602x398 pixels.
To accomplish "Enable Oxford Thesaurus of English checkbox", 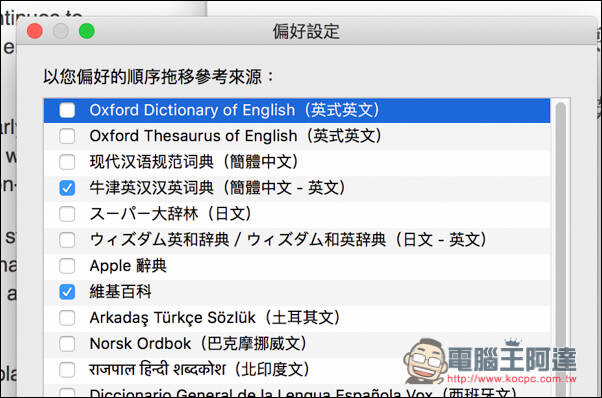I will pos(67,136).
